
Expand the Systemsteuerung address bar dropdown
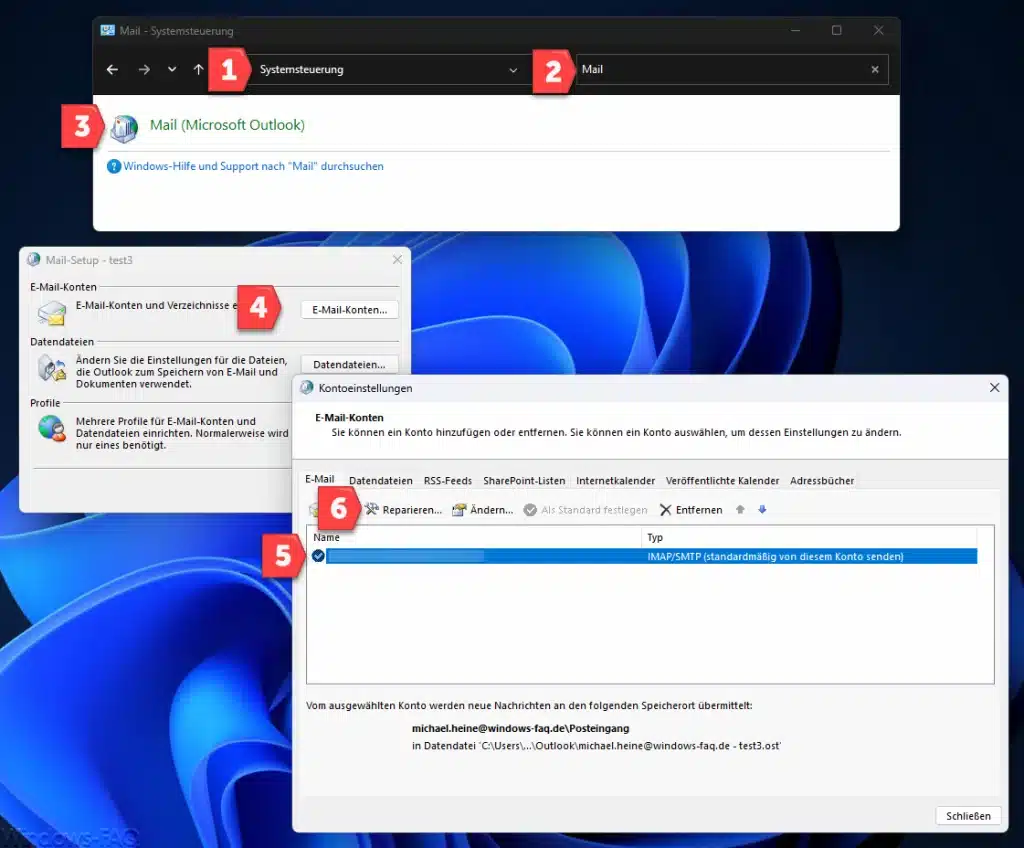coord(513,70)
